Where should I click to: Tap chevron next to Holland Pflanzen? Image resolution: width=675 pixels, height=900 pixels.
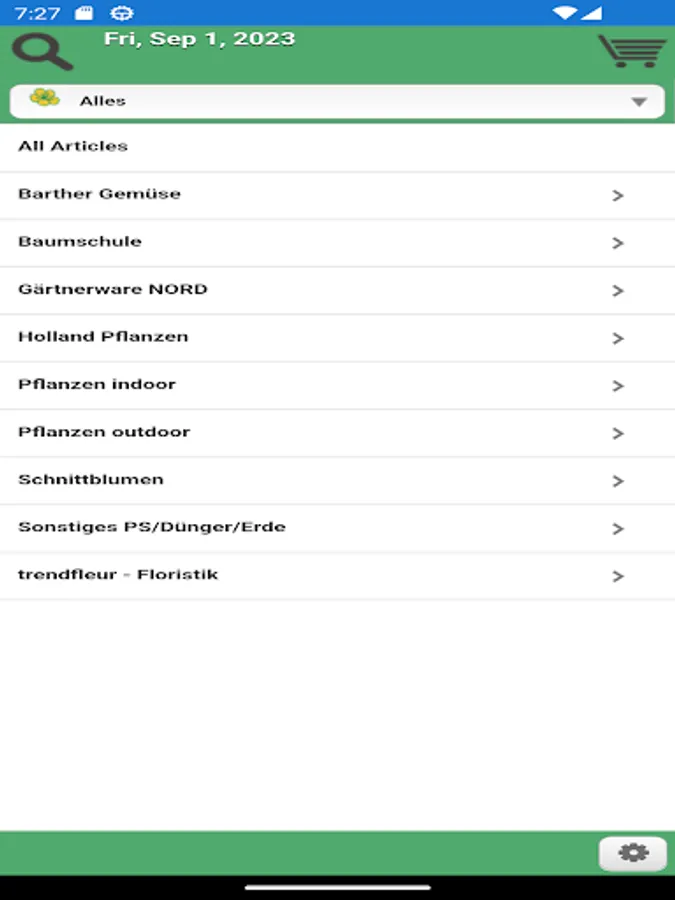(618, 338)
